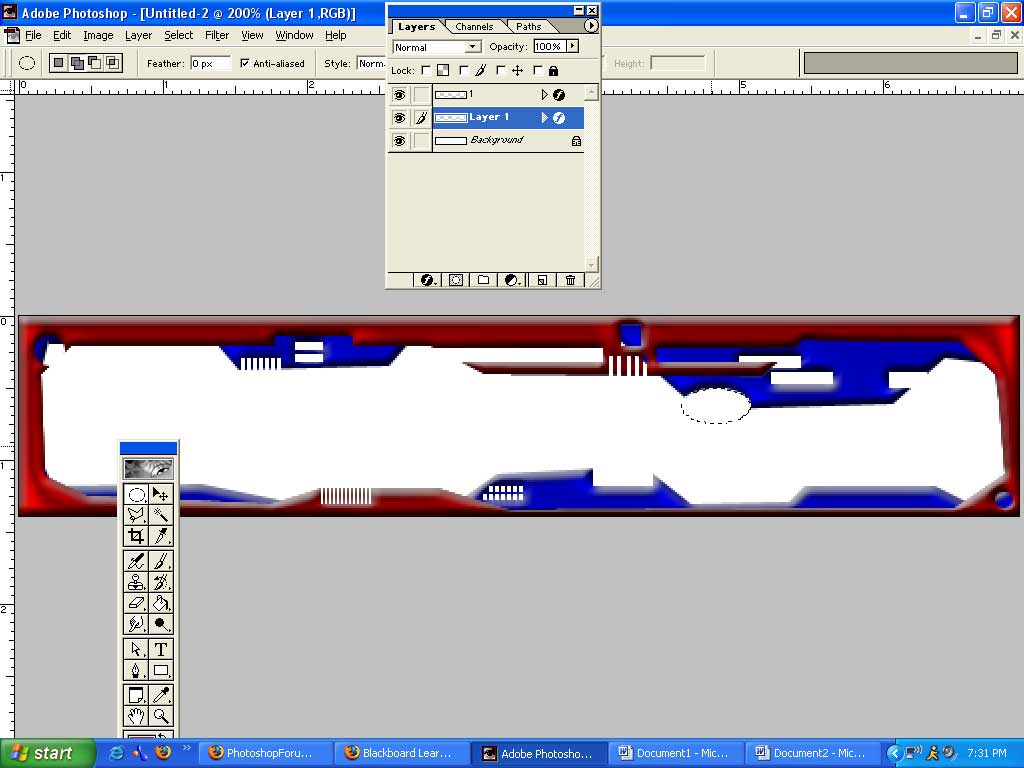Enable lock transparent pixels checkbox
1024x768 pixels.
point(426,71)
